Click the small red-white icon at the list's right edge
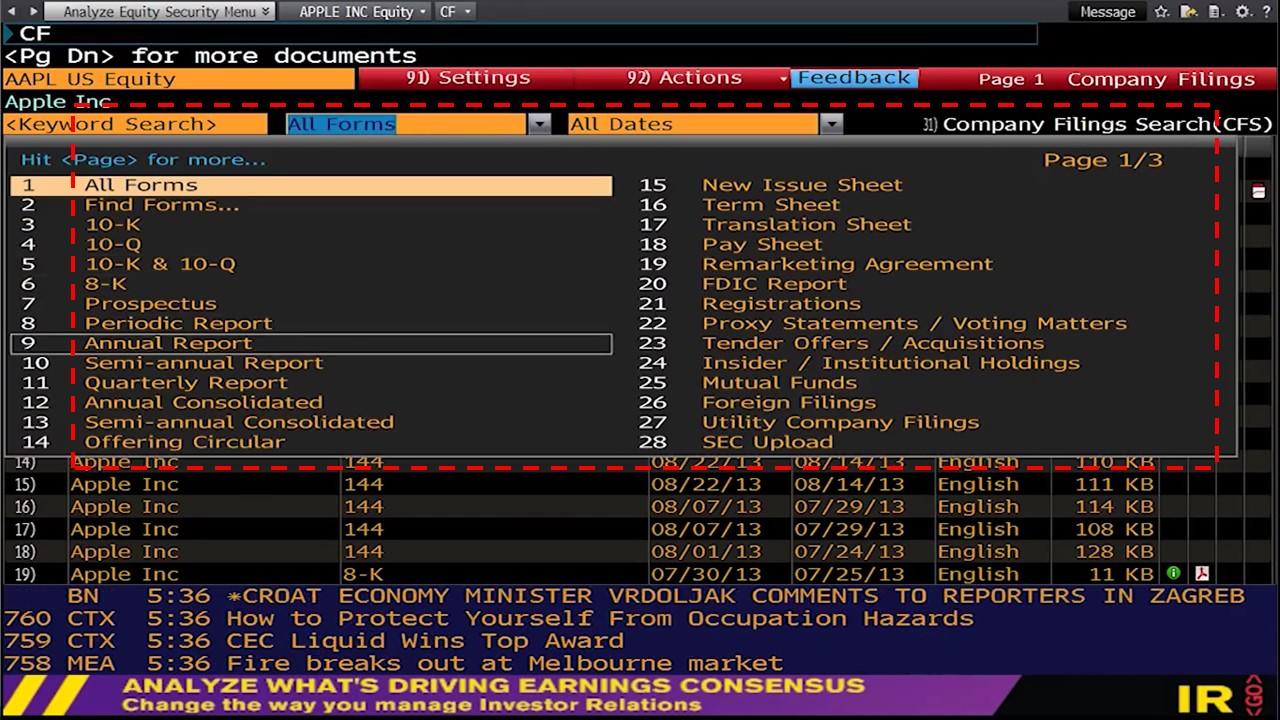This screenshot has height=720, width=1280. click(x=1258, y=191)
